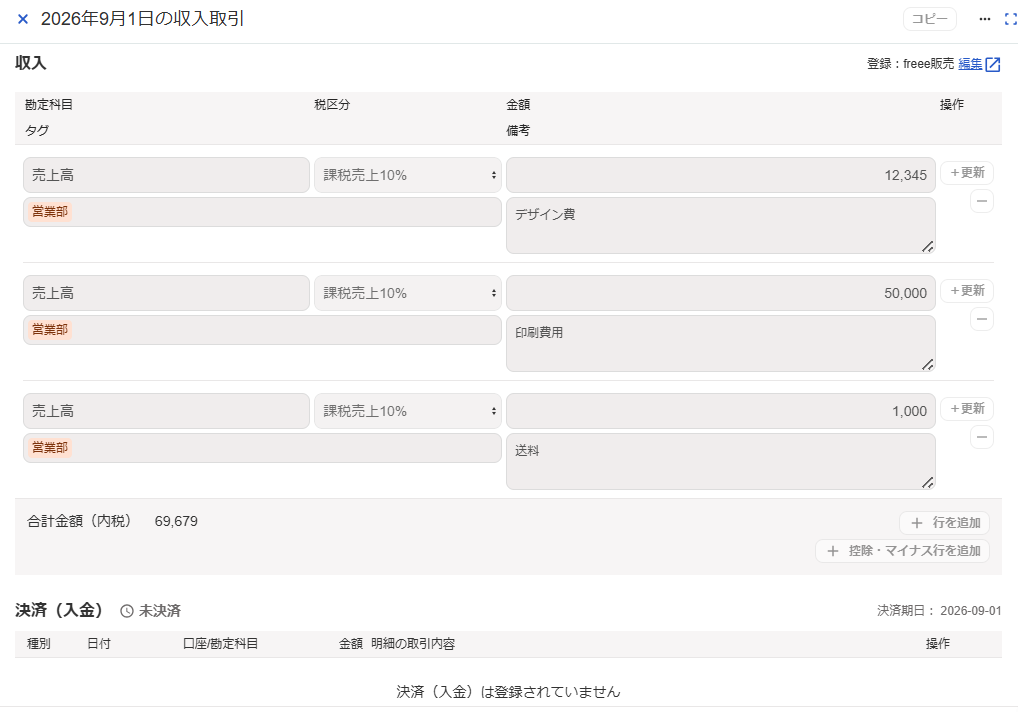Click the 1,000 amount field
The width and height of the screenshot is (1018, 712).
pos(721,411)
